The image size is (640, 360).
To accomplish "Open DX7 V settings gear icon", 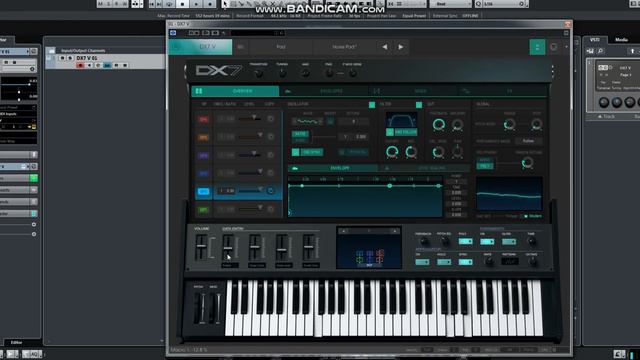I will pos(553,47).
